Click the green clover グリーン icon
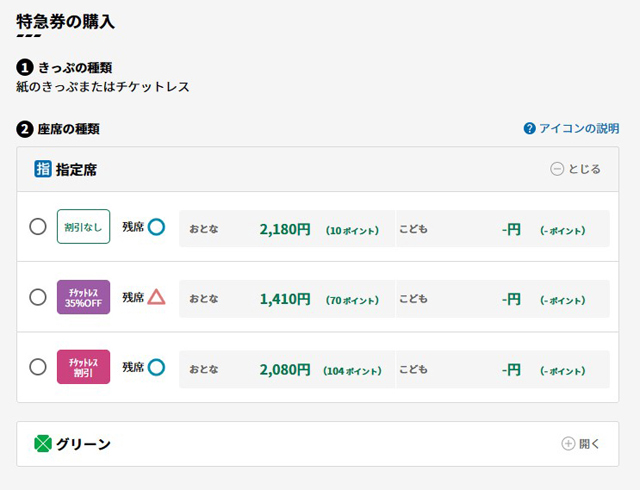This screenshot has height=490, width=640. point(43,444)
